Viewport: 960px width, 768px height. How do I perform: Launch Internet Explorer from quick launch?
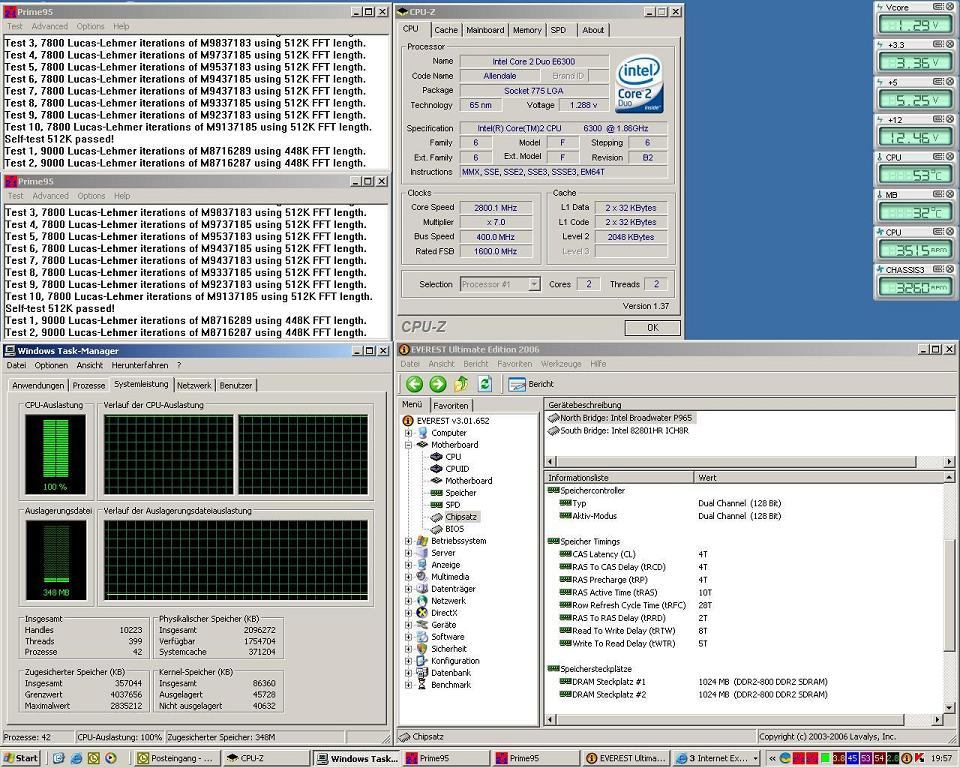pos(76,758)
